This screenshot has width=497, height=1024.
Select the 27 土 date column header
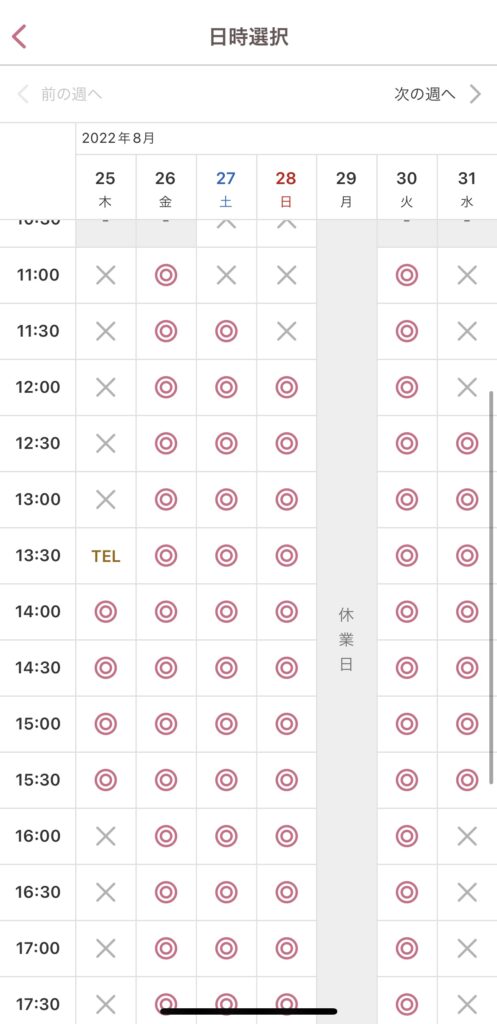(x=226, y=187)
